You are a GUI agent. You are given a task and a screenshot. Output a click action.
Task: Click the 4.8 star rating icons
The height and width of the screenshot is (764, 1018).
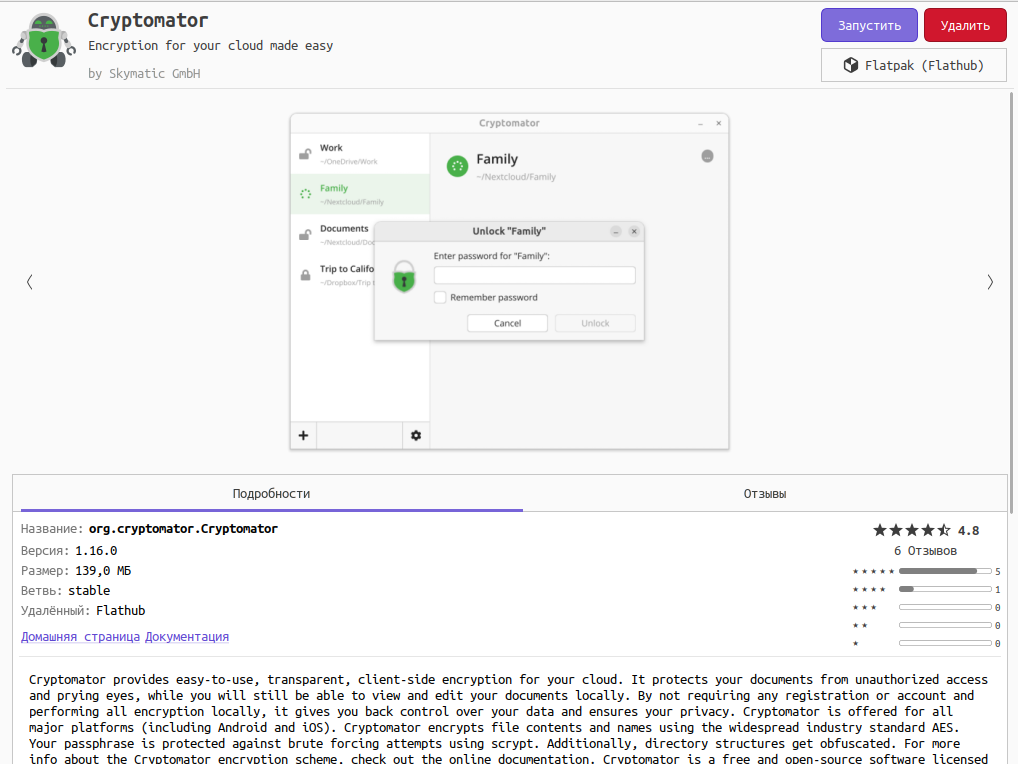[912, 530]
